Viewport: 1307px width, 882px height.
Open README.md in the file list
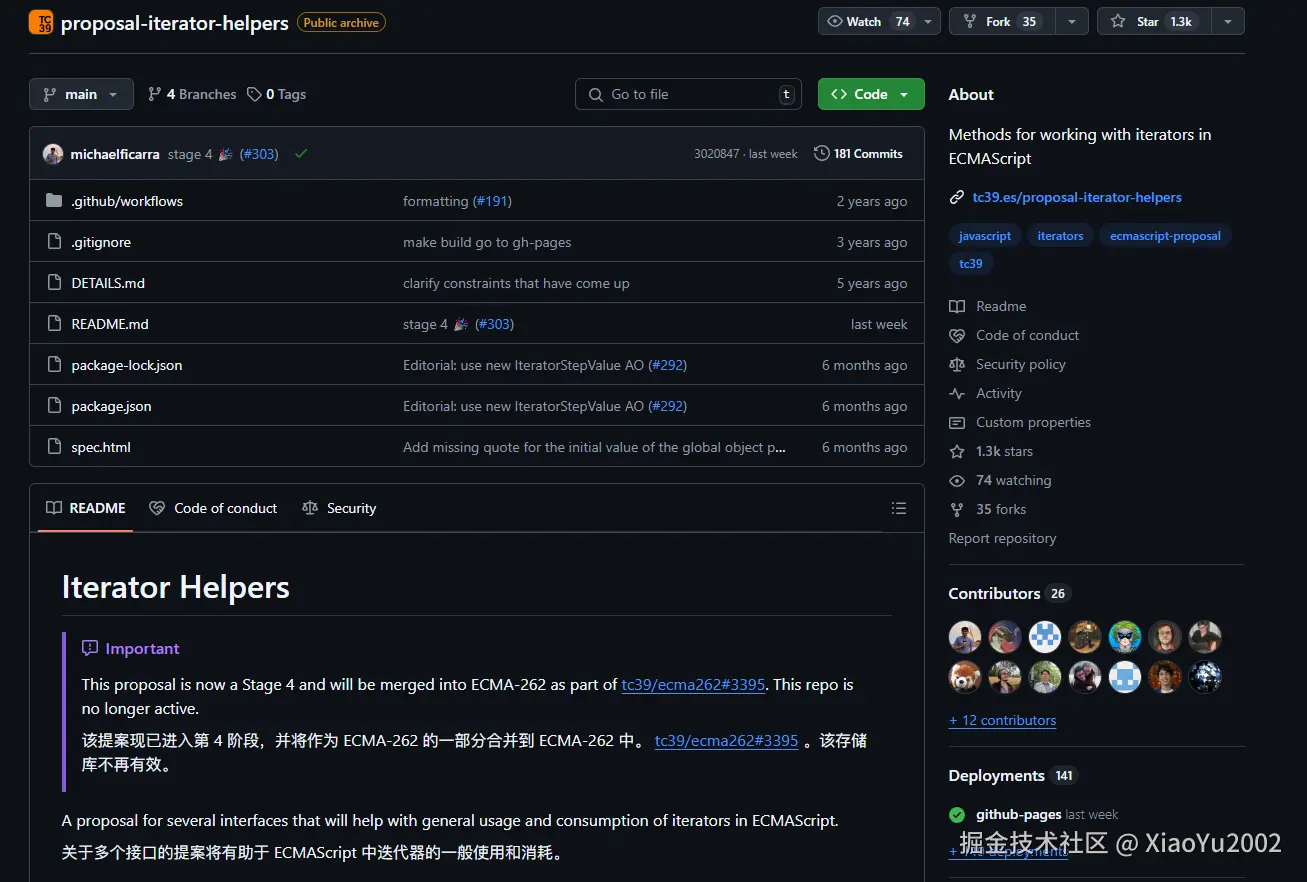click(x=110, y=324)
